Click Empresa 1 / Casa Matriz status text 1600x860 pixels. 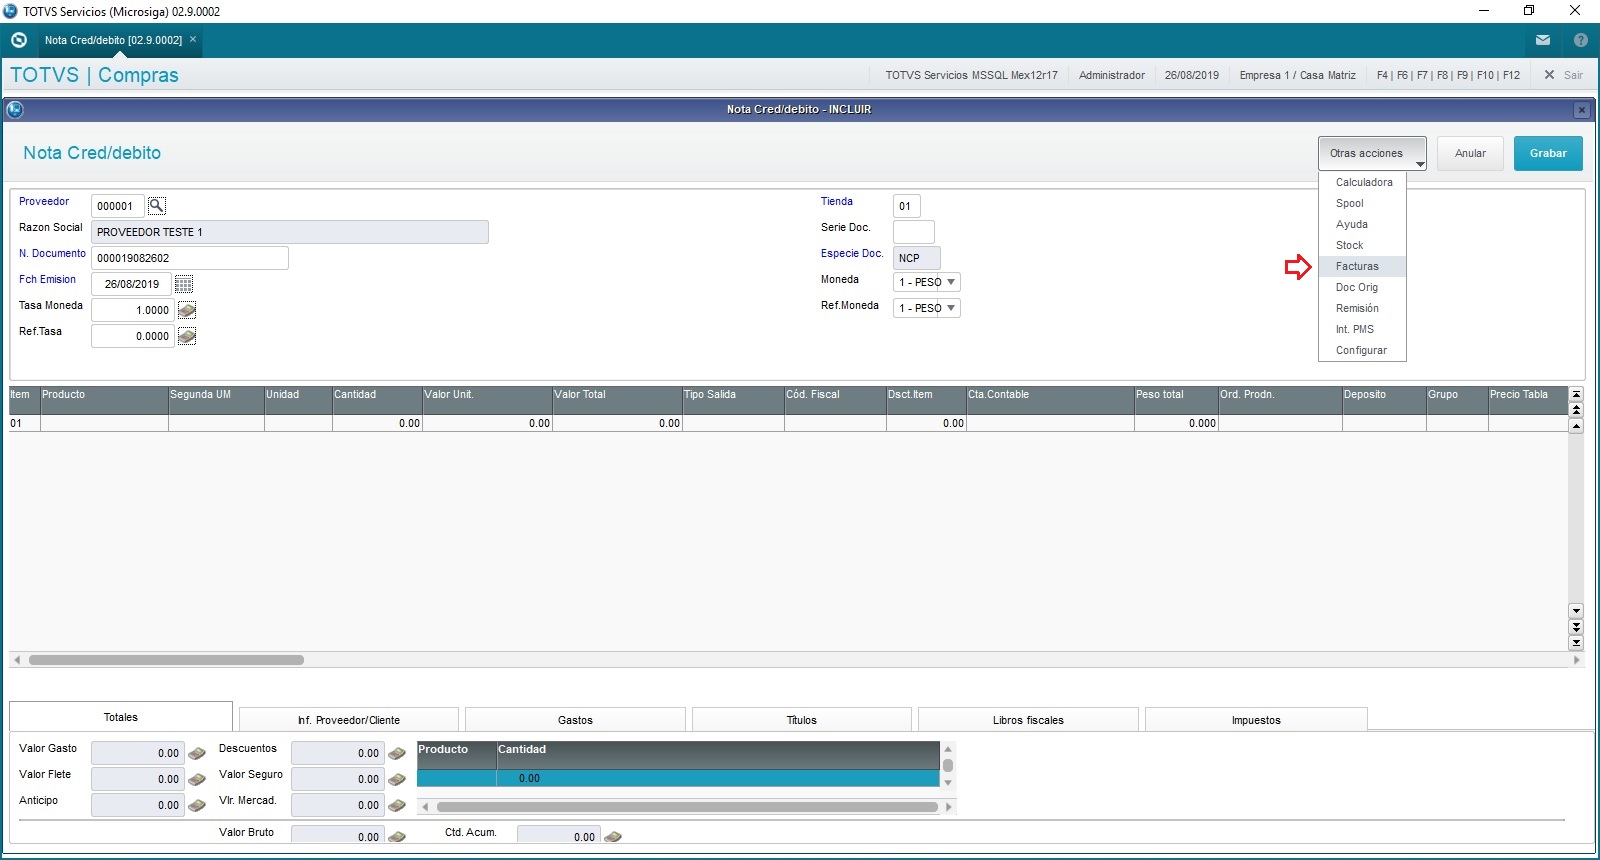coord(1297,75)
